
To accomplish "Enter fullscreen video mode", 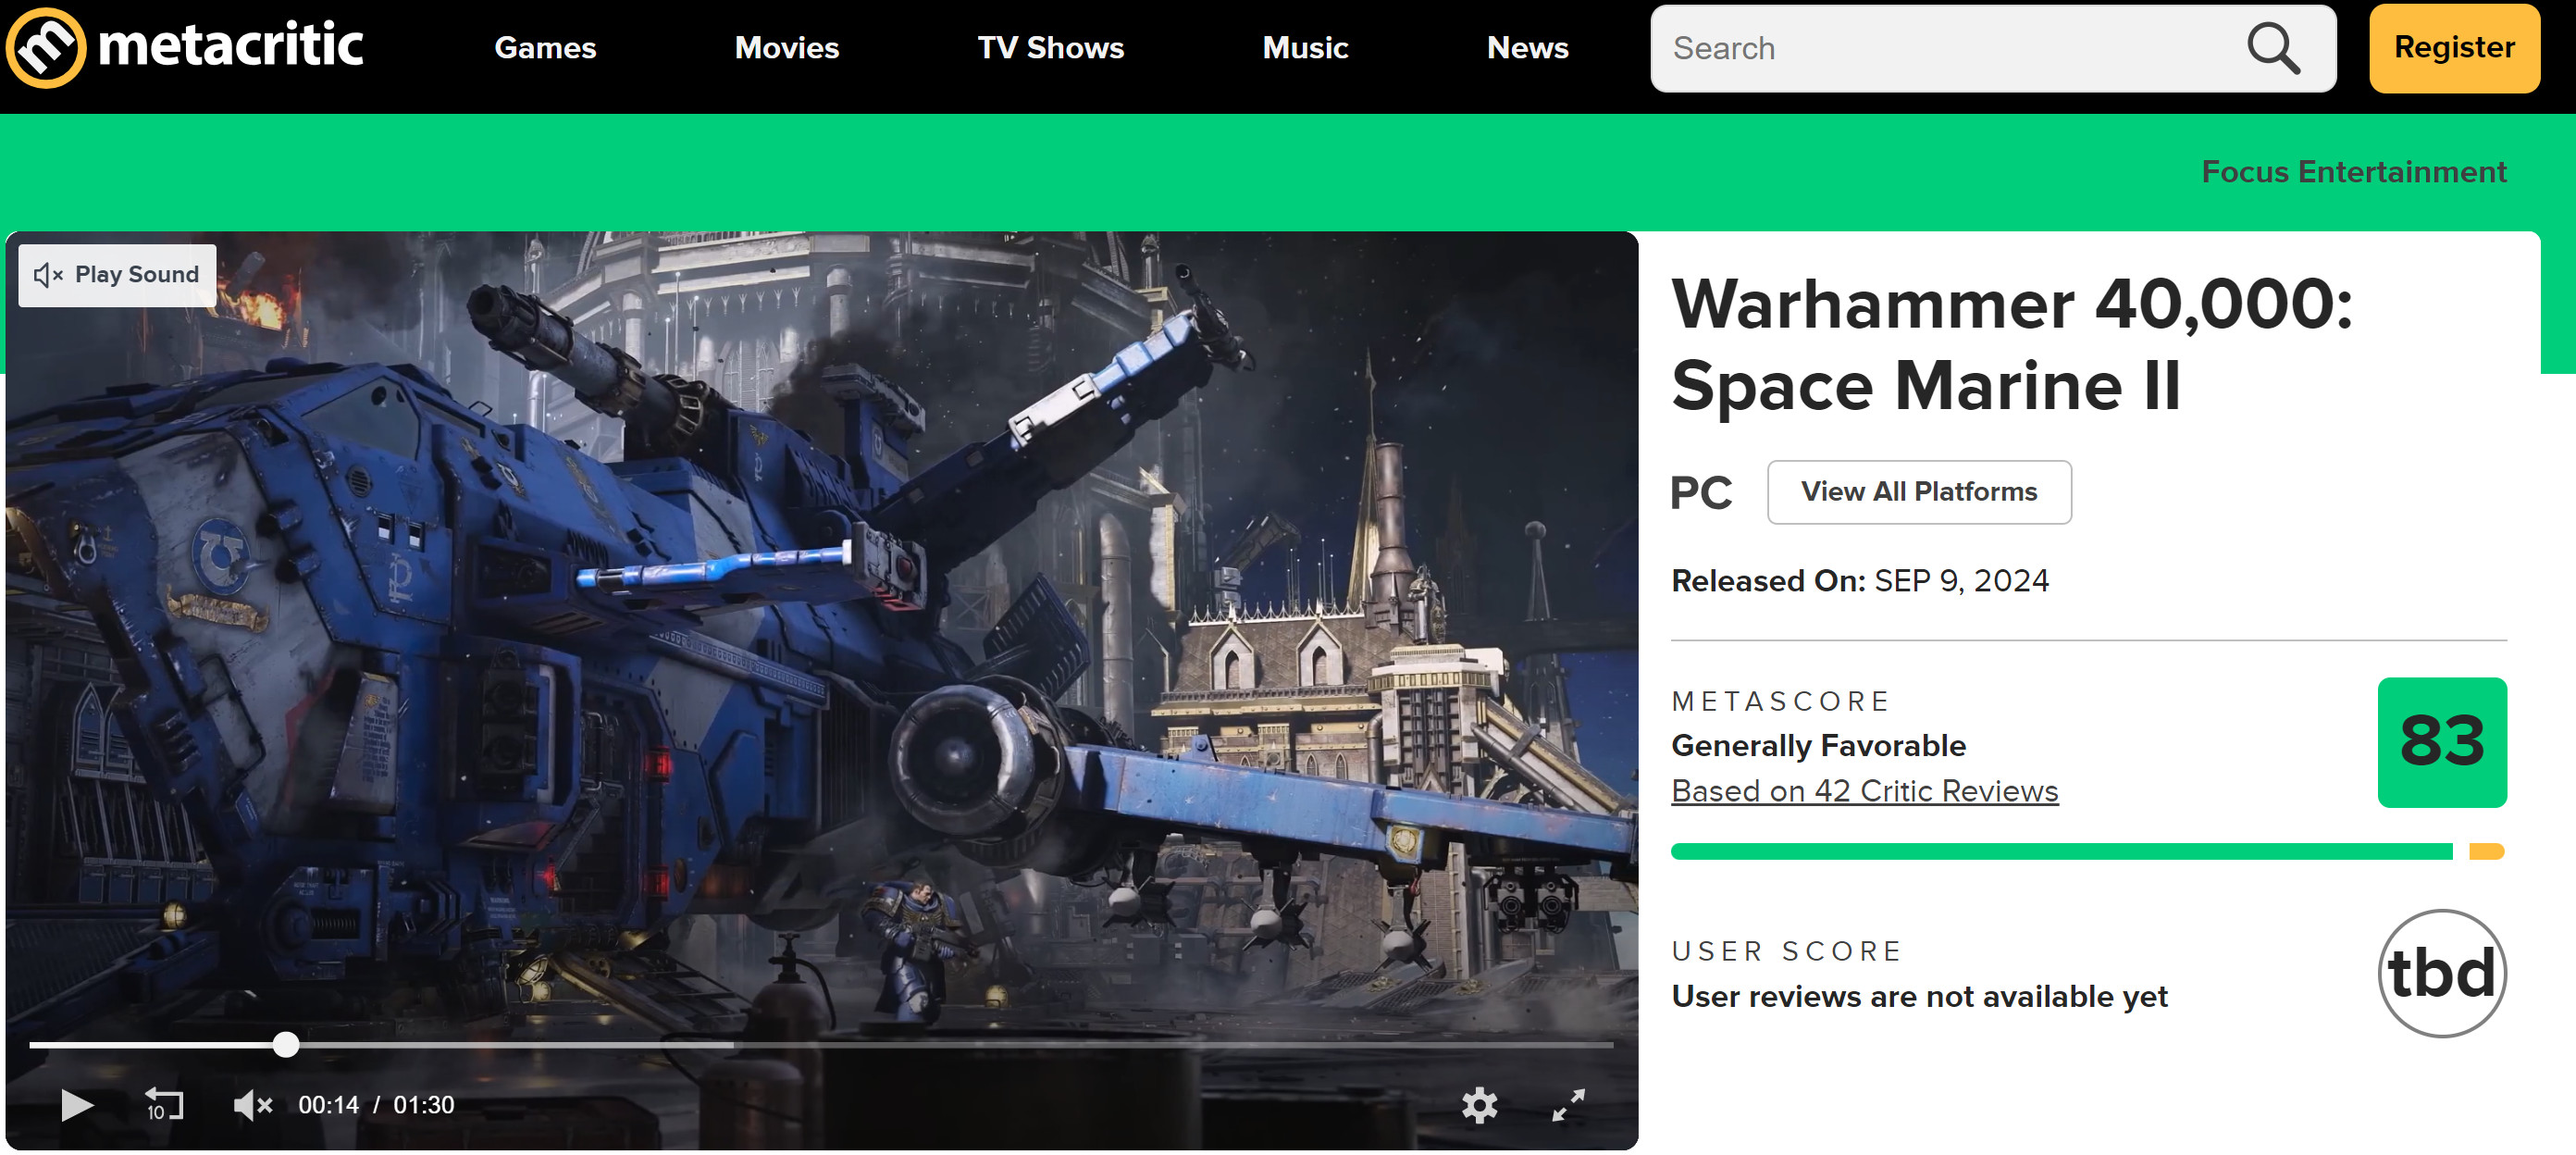I will 1567,1105.
